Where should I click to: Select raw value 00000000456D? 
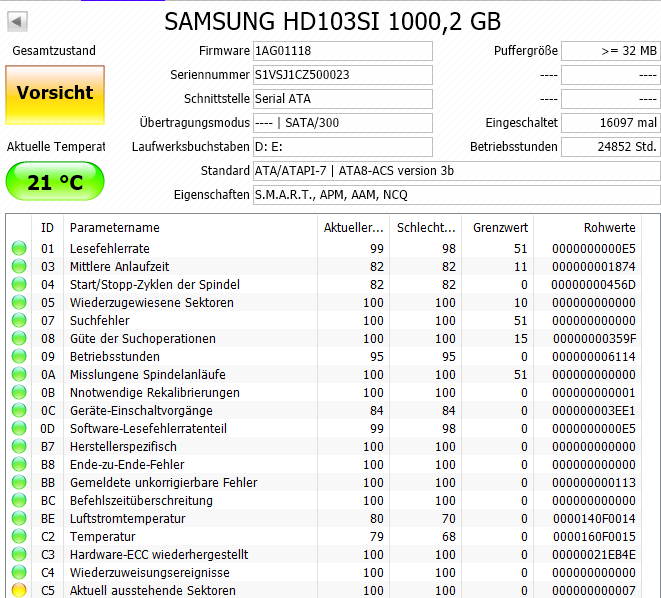(x=593, y=285)
